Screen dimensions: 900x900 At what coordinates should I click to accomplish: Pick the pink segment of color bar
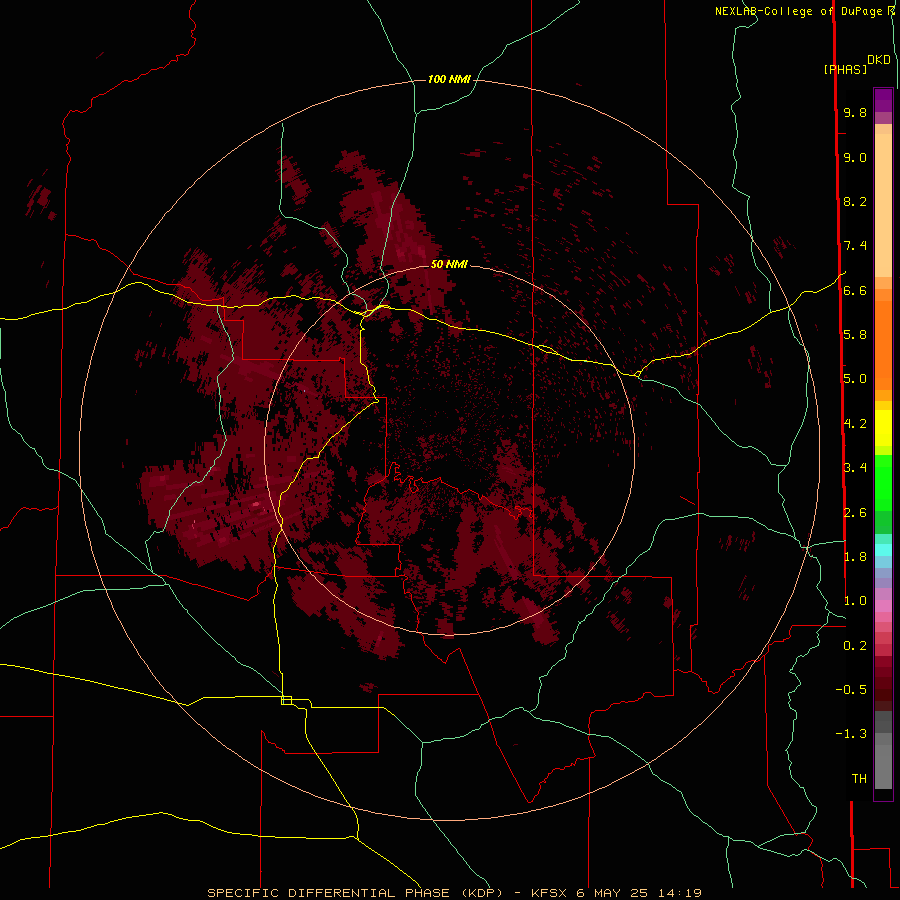(x=883, y=606)
